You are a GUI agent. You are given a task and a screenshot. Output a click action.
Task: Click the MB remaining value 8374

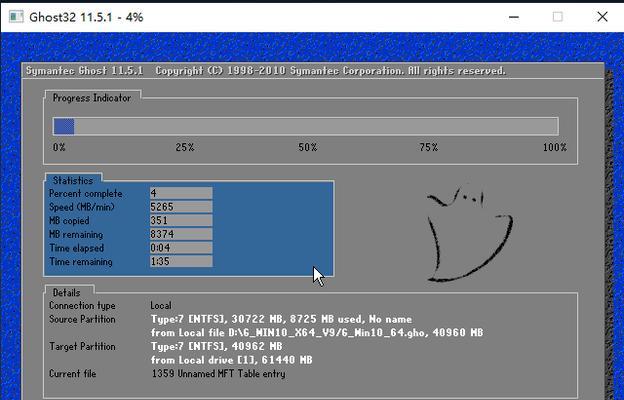click(x=181, y=234)
